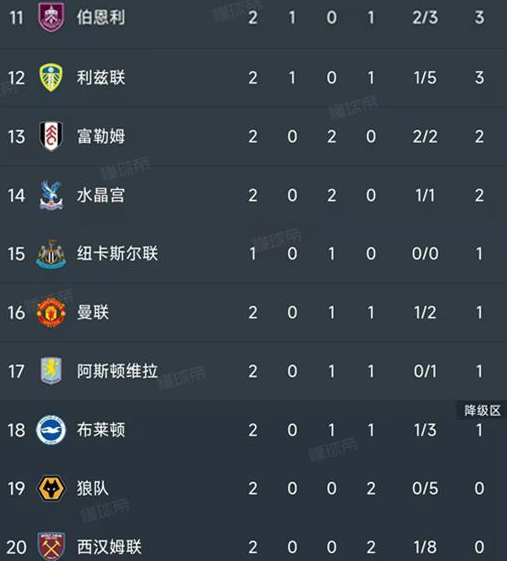
Task: Select the 0/5 goals cell for 狼队
Action: click(x=425, y=488)
